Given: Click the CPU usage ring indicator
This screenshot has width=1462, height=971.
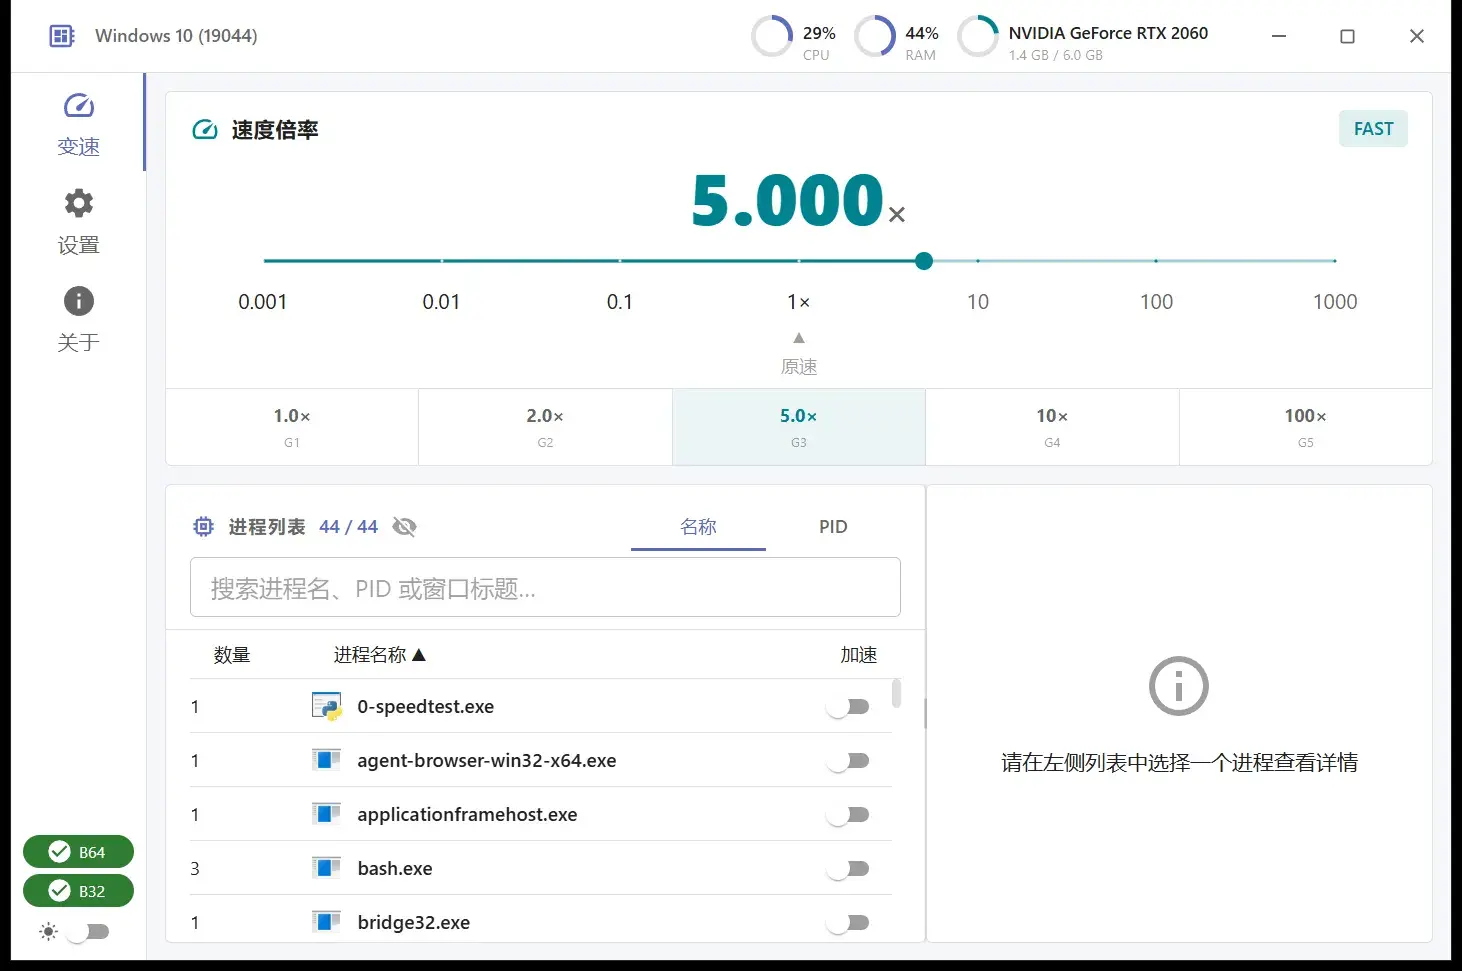Looking at the screenshot, I should click(772, 36).
